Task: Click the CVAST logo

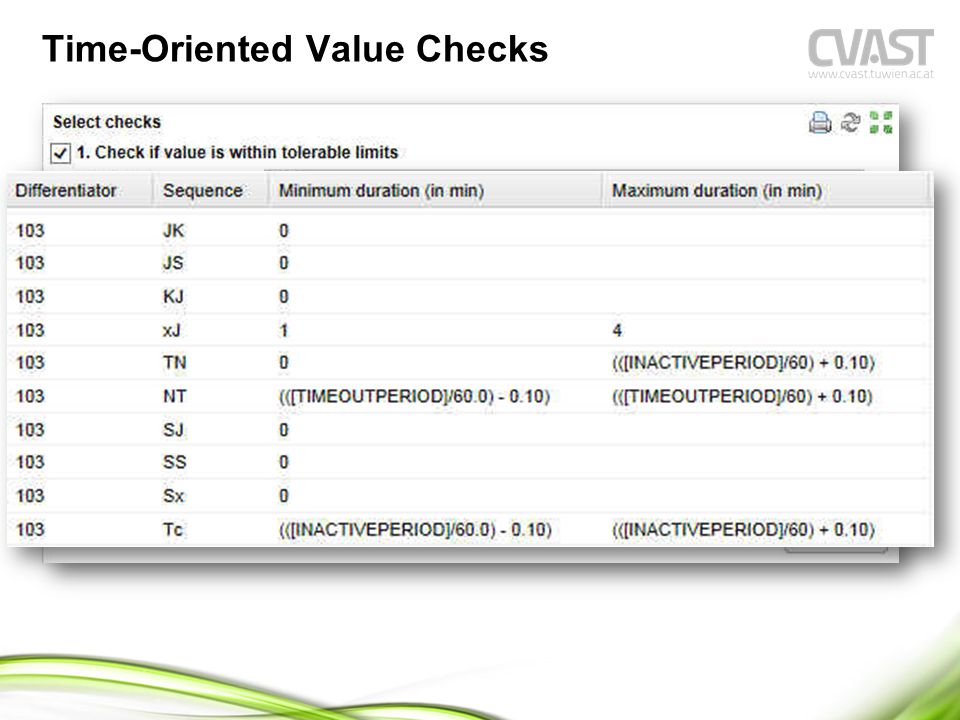Action: [x=871, y=48]
